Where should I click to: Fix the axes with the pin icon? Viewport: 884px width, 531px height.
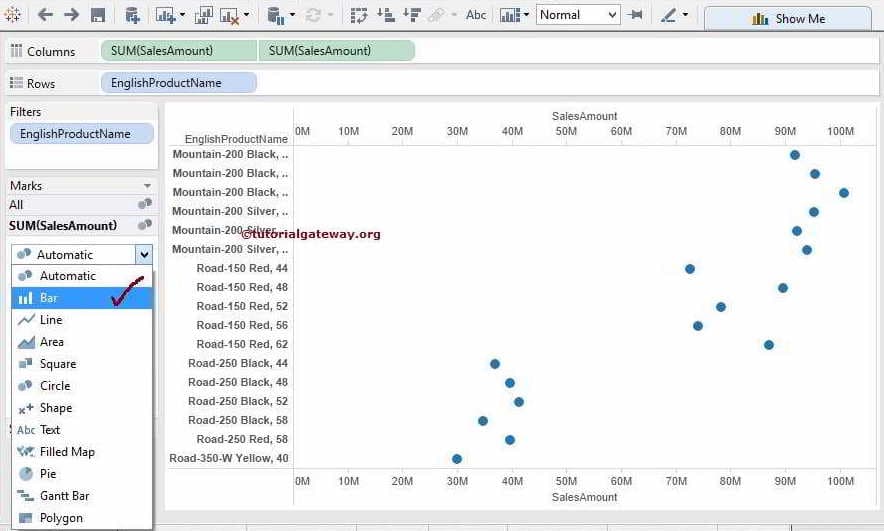pyautogui.click(x=636, y=15)
